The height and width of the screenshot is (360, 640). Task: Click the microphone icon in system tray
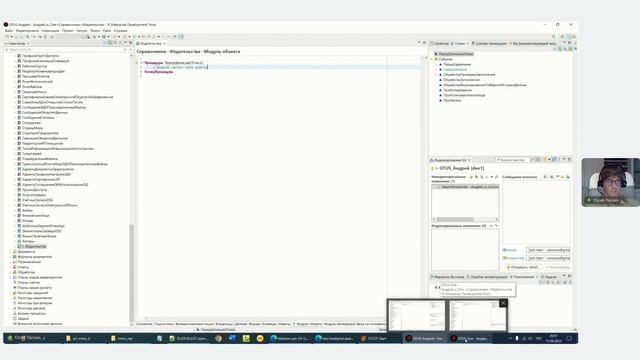point(517,338)
